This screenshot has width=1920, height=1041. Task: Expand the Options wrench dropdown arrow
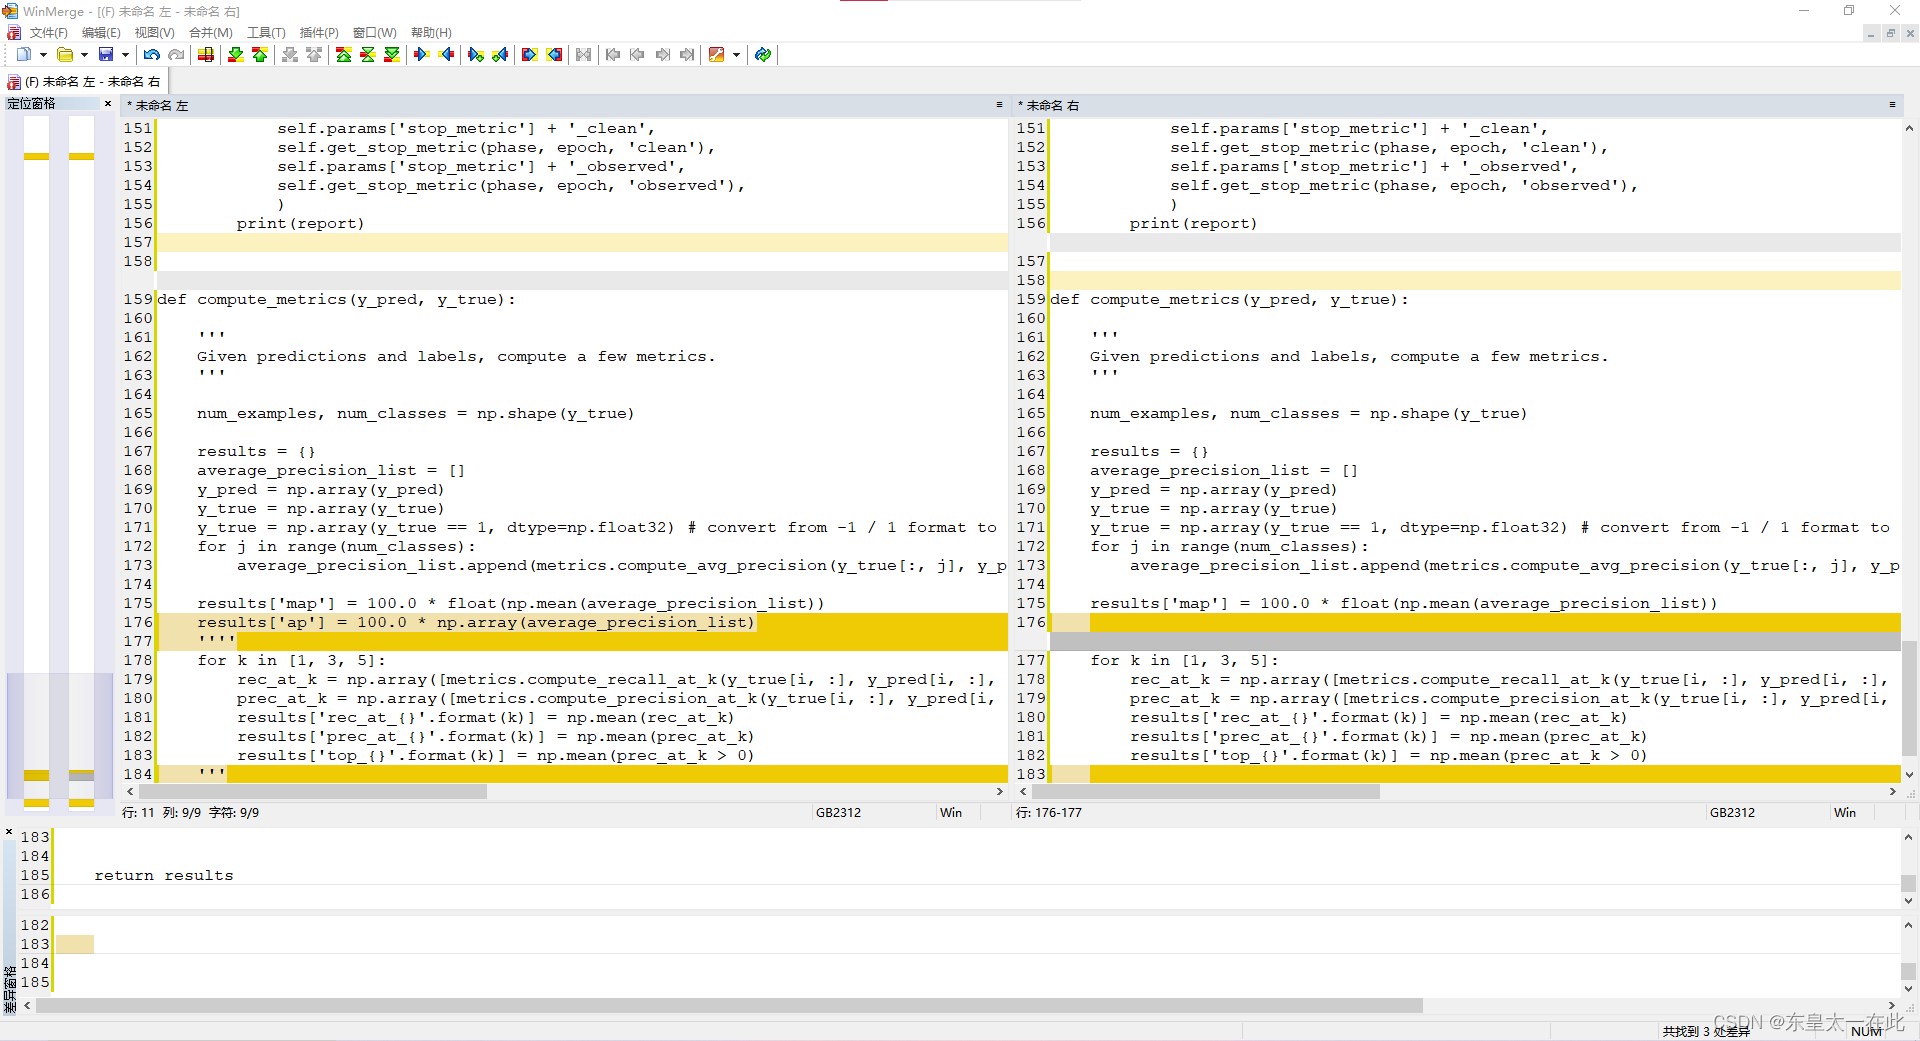click(737, 55)
